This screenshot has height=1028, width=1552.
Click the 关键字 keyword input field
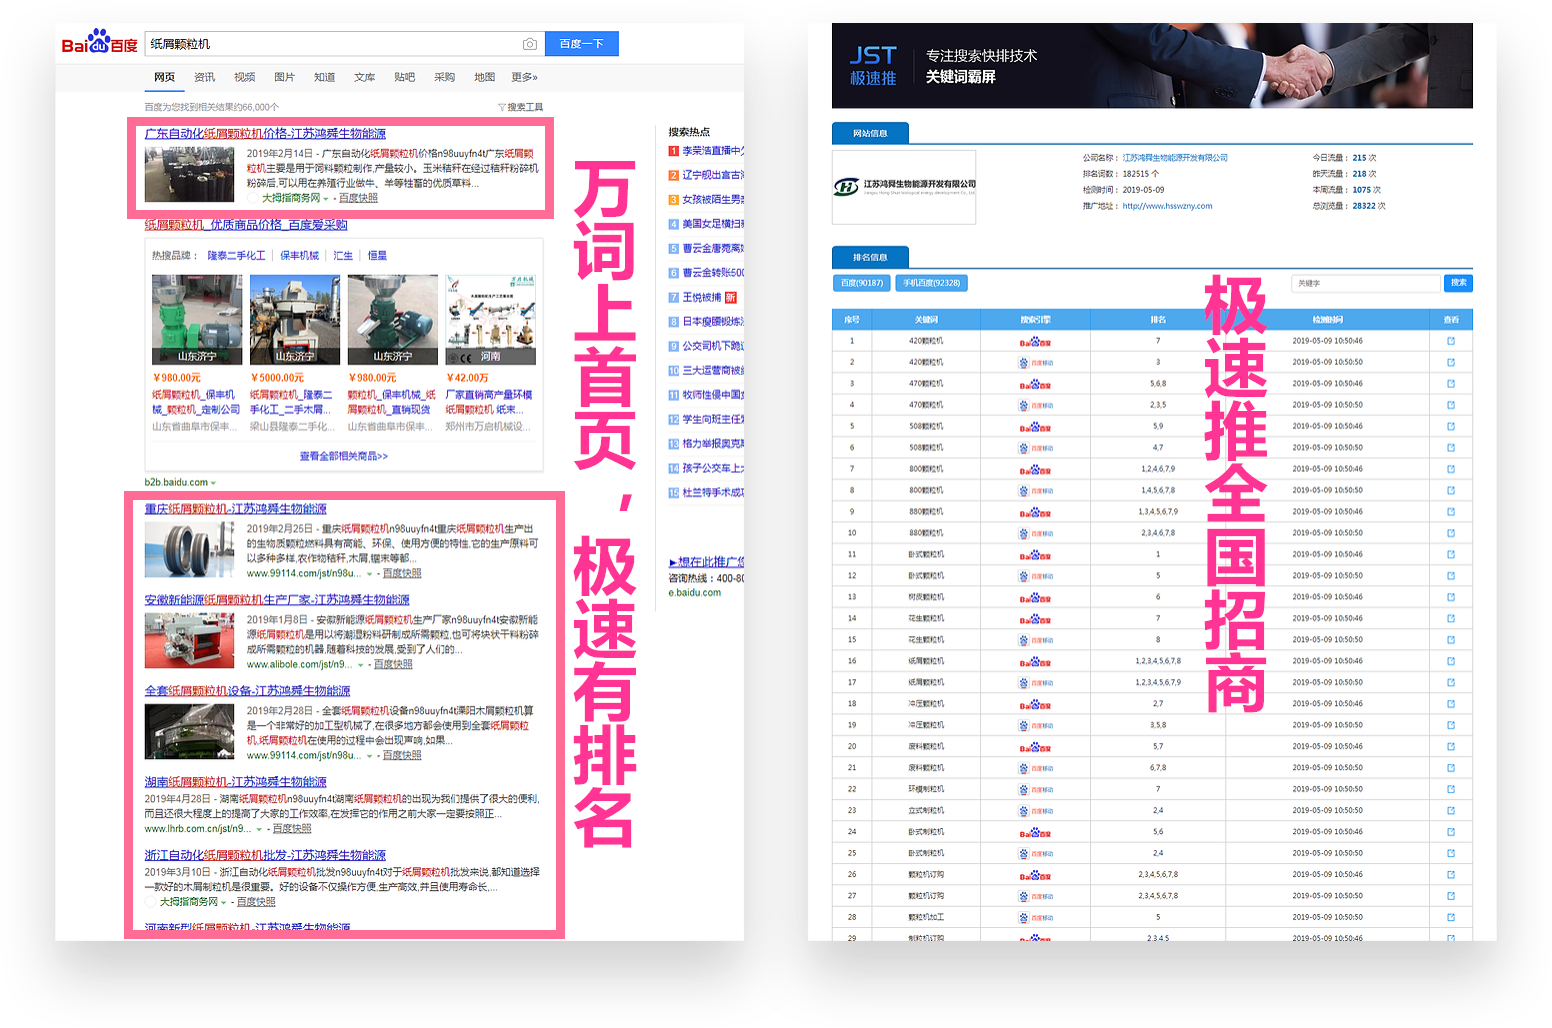(x=1366, y=283)
